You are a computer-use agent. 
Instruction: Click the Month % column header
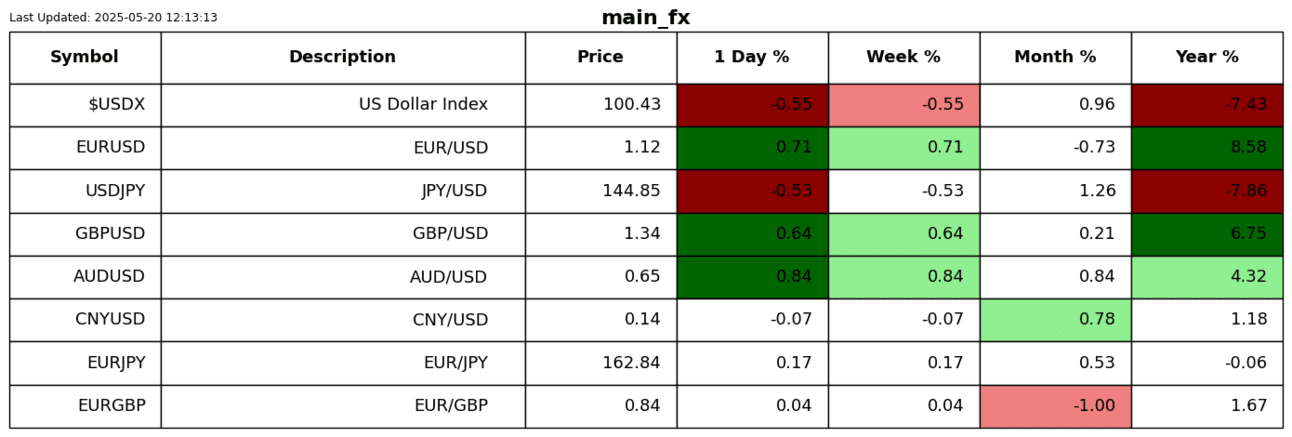(1055, 57)
